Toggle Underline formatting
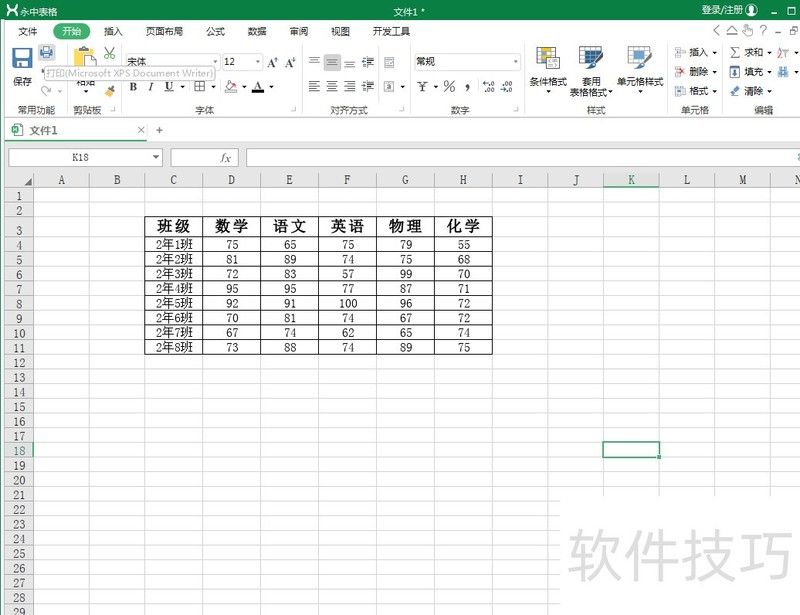 point(169,87)
